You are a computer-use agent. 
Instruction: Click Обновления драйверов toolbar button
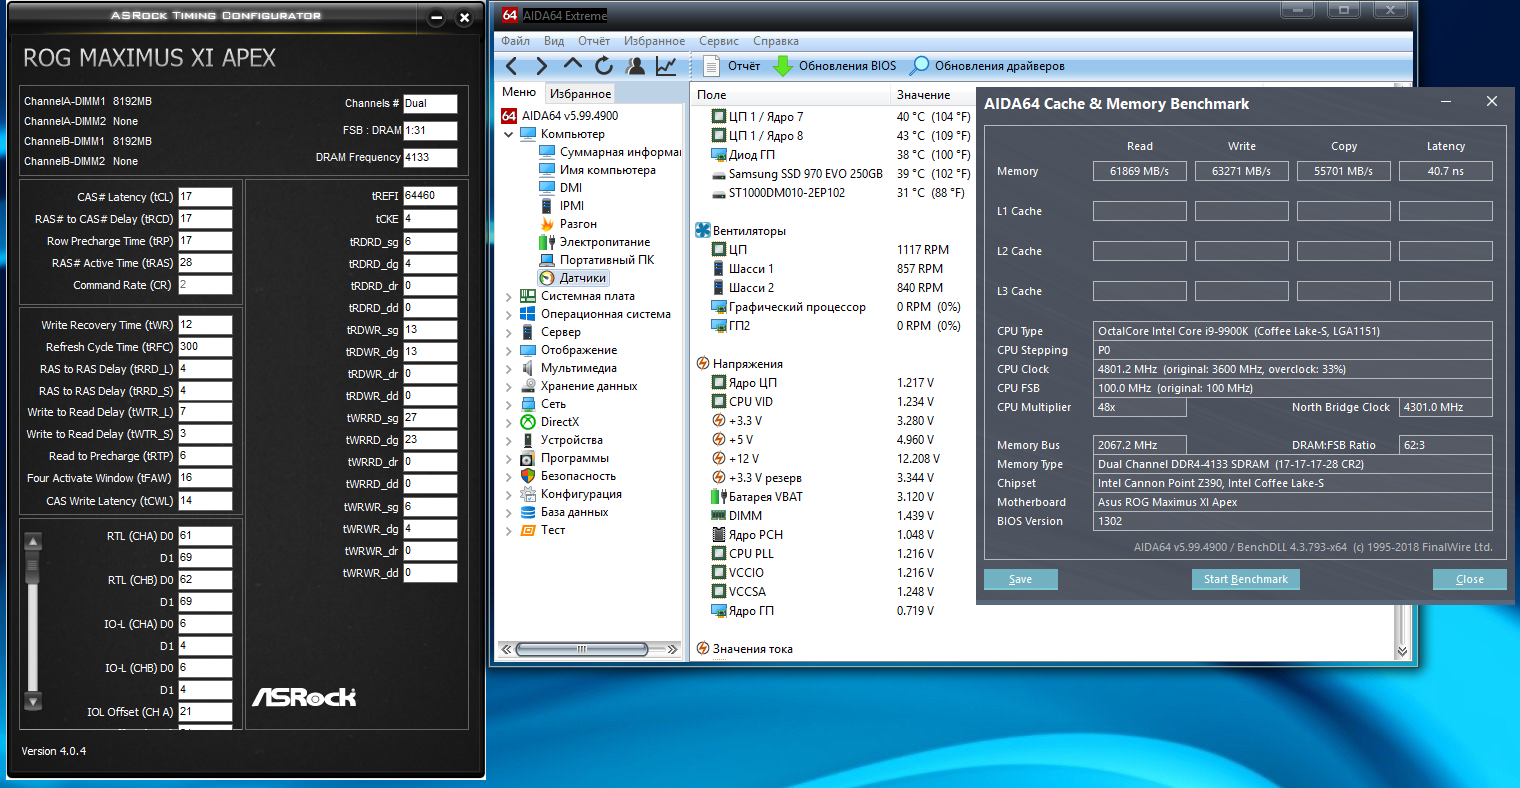tap(988, 66)
